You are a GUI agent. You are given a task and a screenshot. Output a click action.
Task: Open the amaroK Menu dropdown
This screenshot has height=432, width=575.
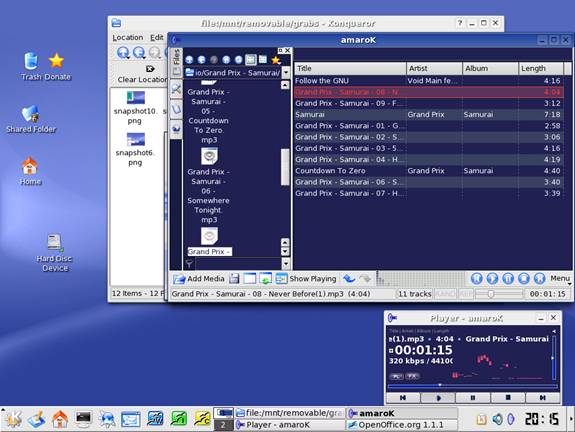click(x=560, y=279)
